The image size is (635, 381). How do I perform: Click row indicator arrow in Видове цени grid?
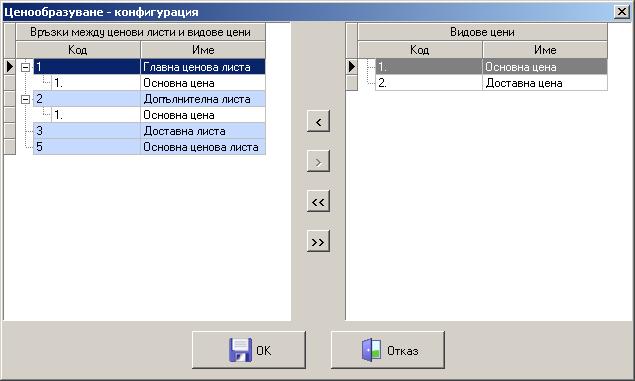point(352,66)
